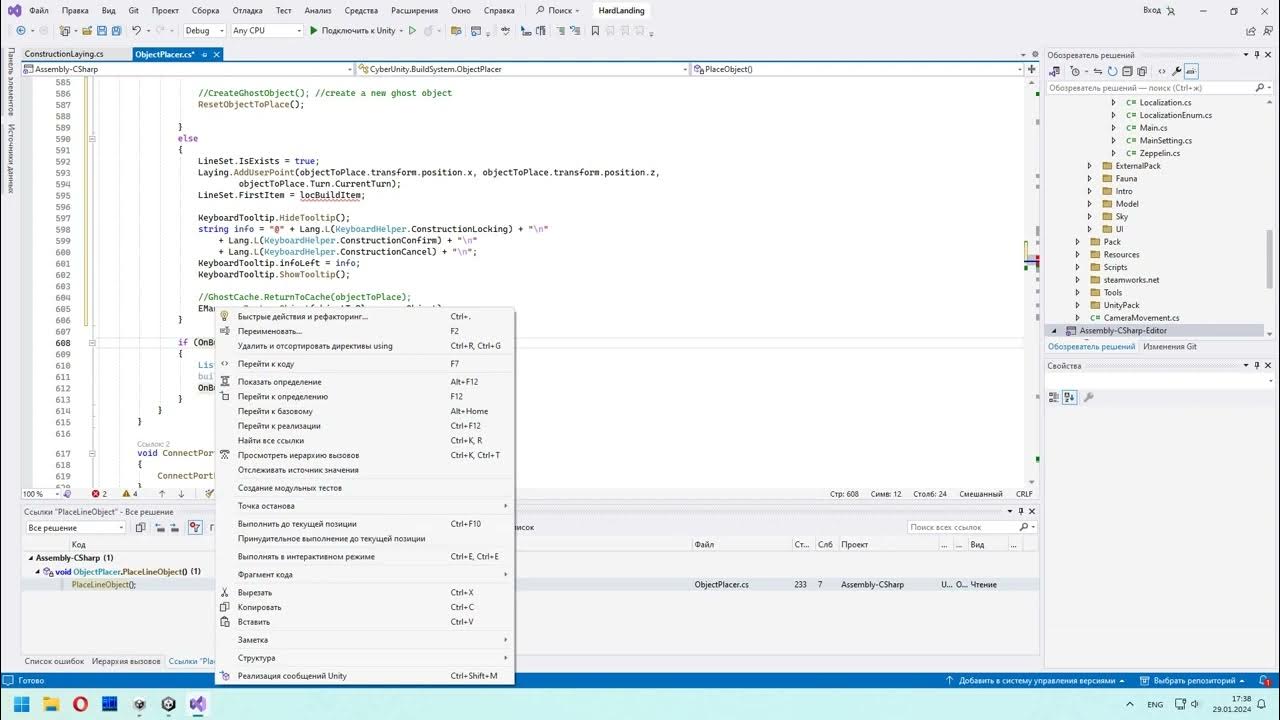Open Все решение scope dropdown

[76, 527]
